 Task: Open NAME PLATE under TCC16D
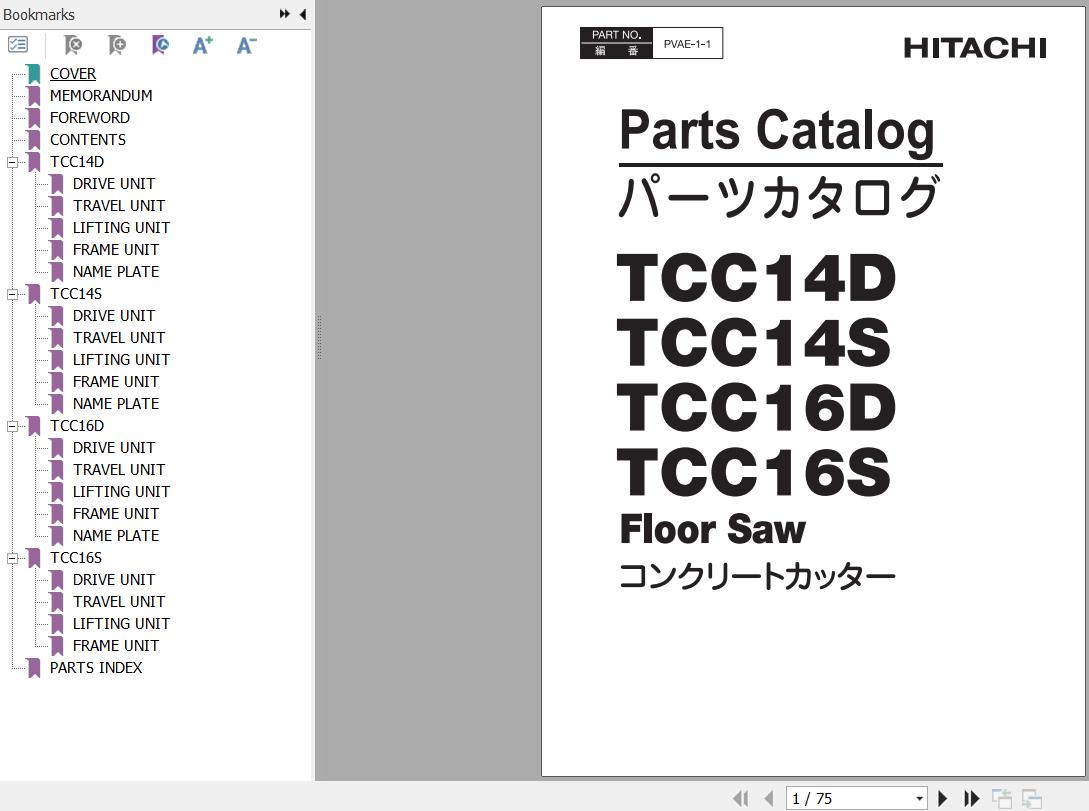[x=116, y=536]
